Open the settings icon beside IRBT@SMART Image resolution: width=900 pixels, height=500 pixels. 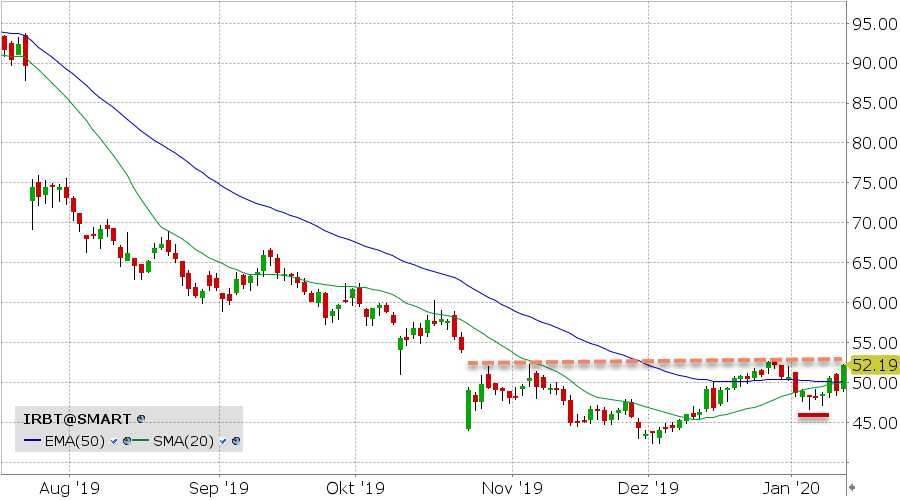(x=141, y=419)
